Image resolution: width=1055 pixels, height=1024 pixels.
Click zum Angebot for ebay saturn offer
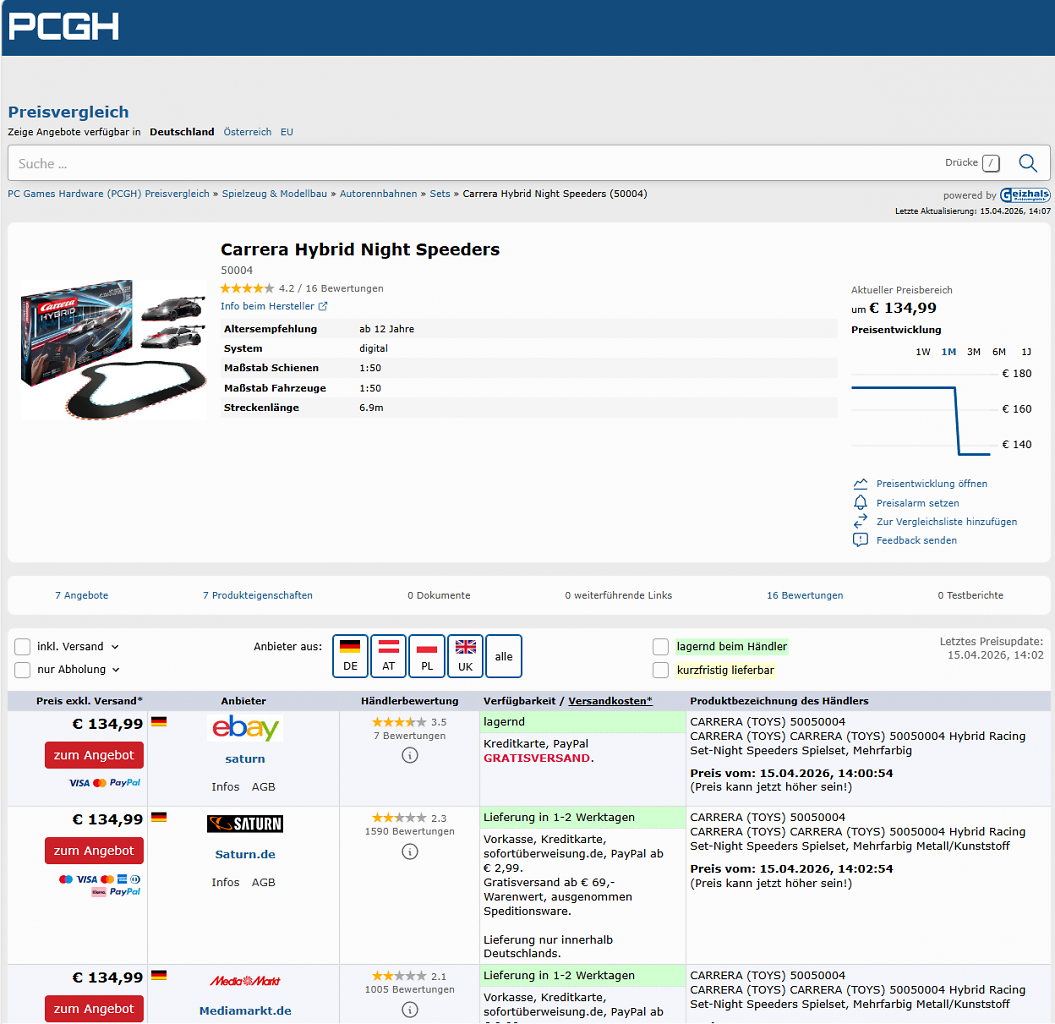point(94,755)
